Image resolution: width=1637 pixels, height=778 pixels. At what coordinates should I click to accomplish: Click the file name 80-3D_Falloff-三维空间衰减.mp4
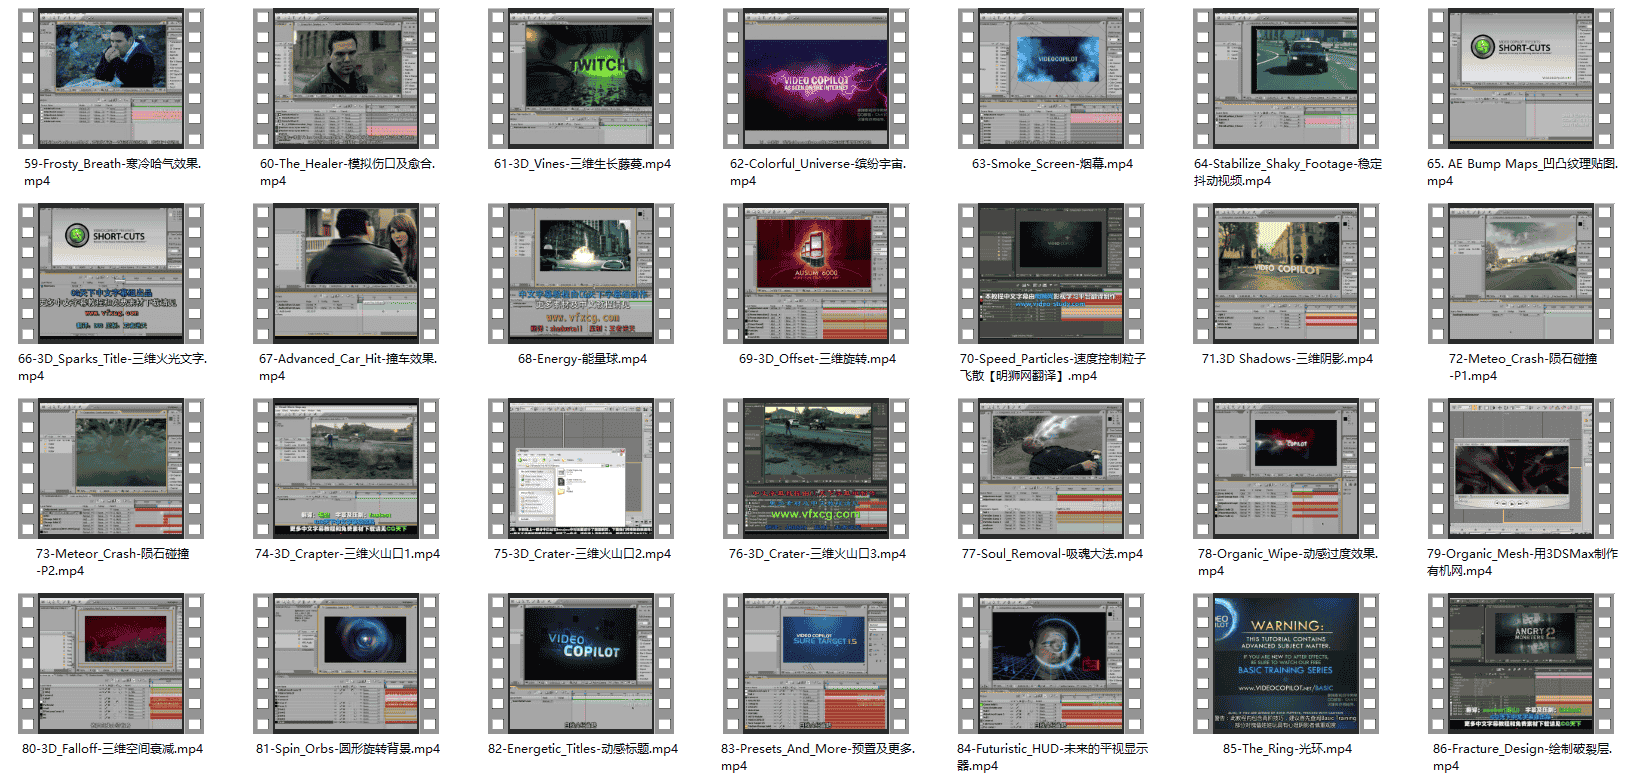[112, 749]
